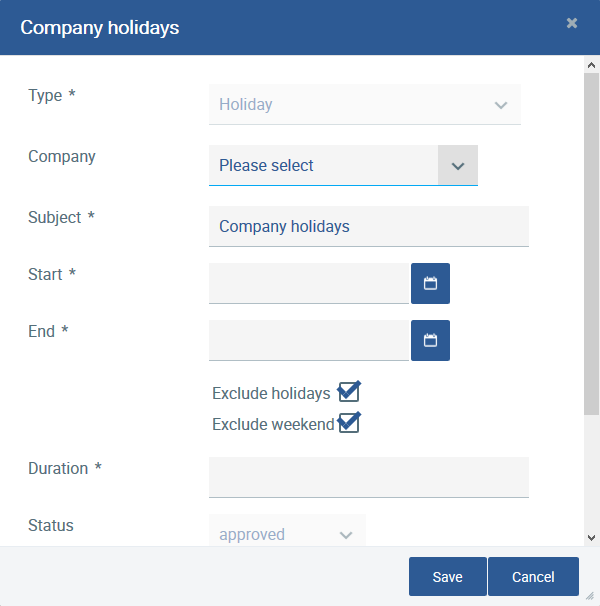Uncheck the Exclude holidays checkbox

click(348, 392)
